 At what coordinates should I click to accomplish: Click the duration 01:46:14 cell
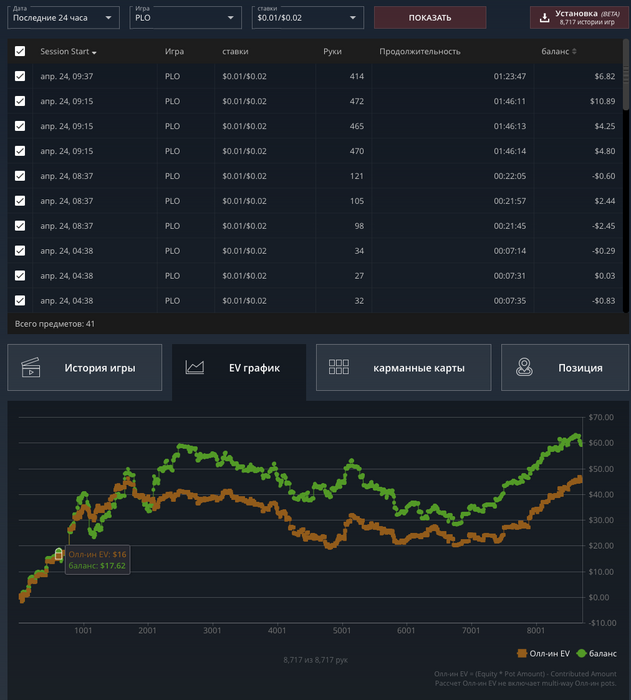coord(510,151)
